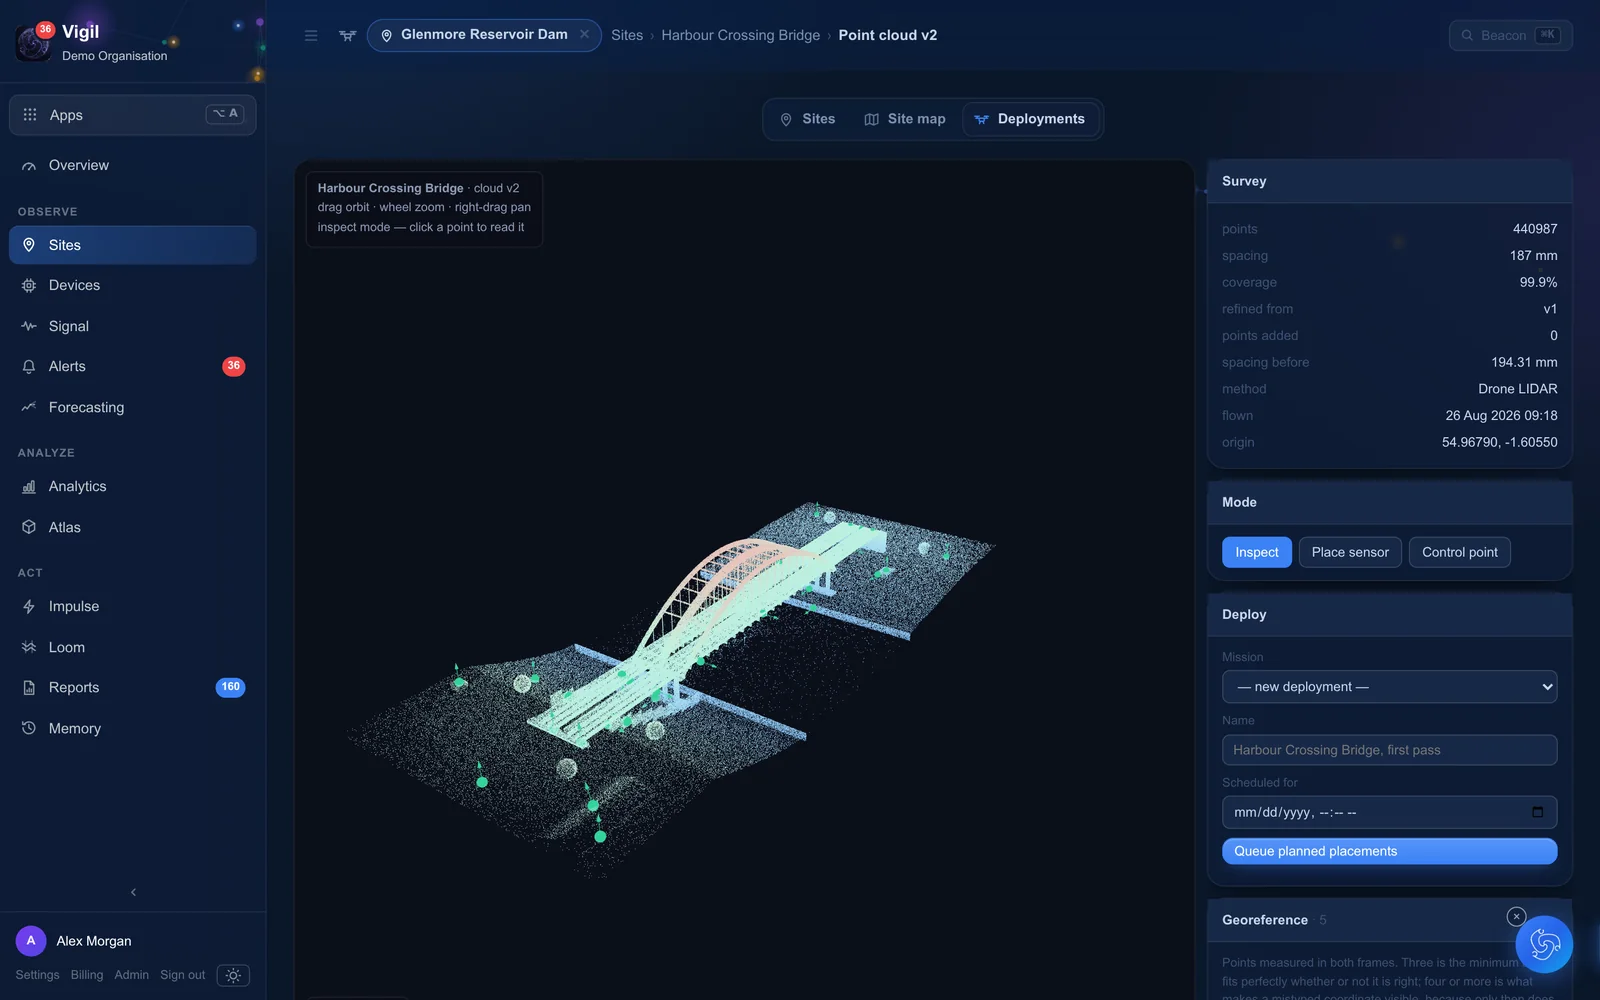Edit the deployment Name field

[x=1389, y=750]
